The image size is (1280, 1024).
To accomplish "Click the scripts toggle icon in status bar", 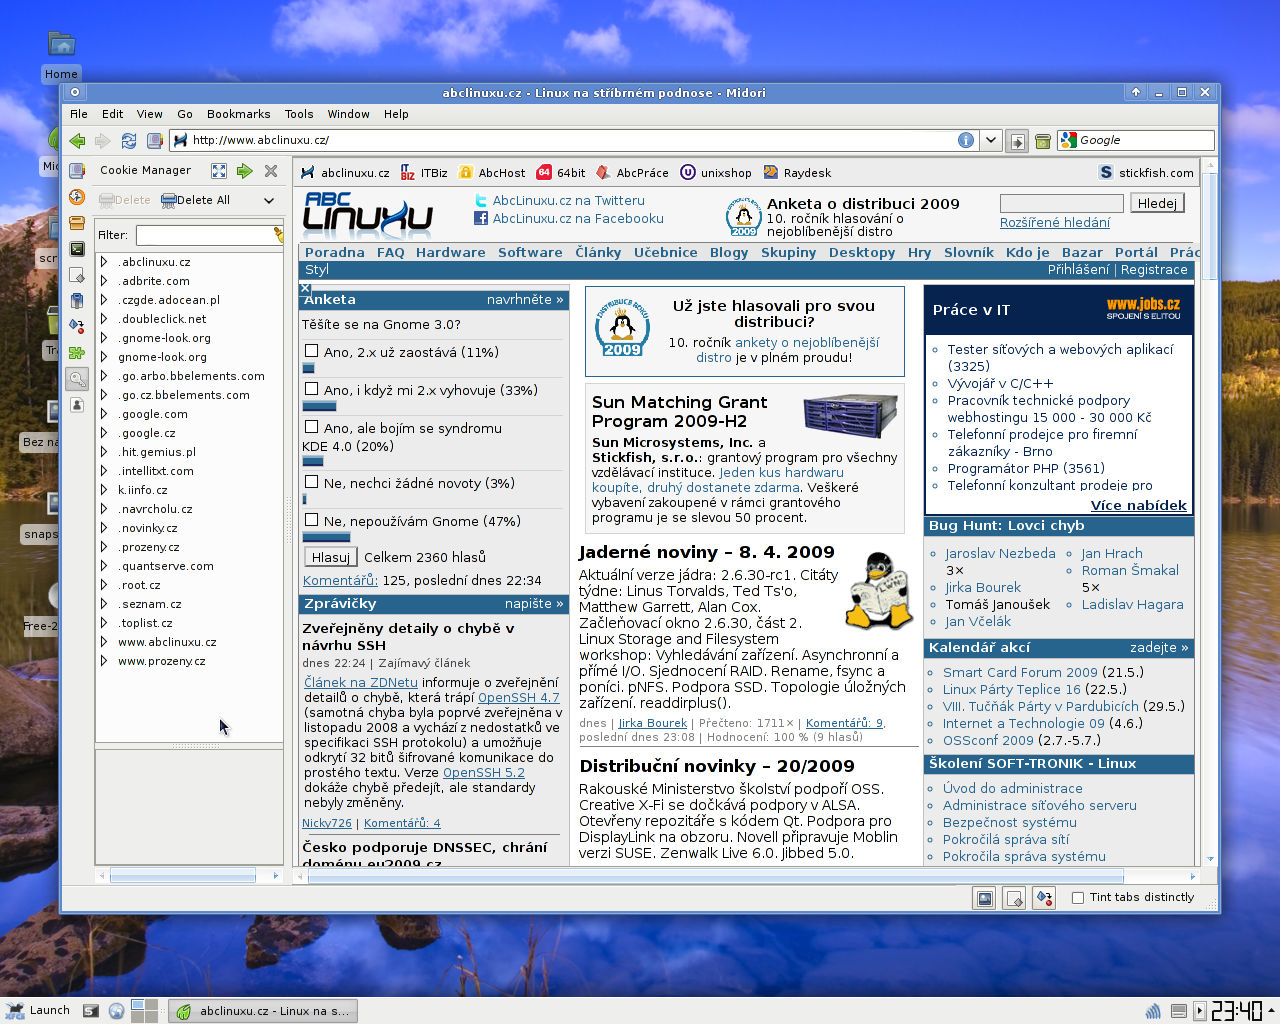I will (1014, 898).
